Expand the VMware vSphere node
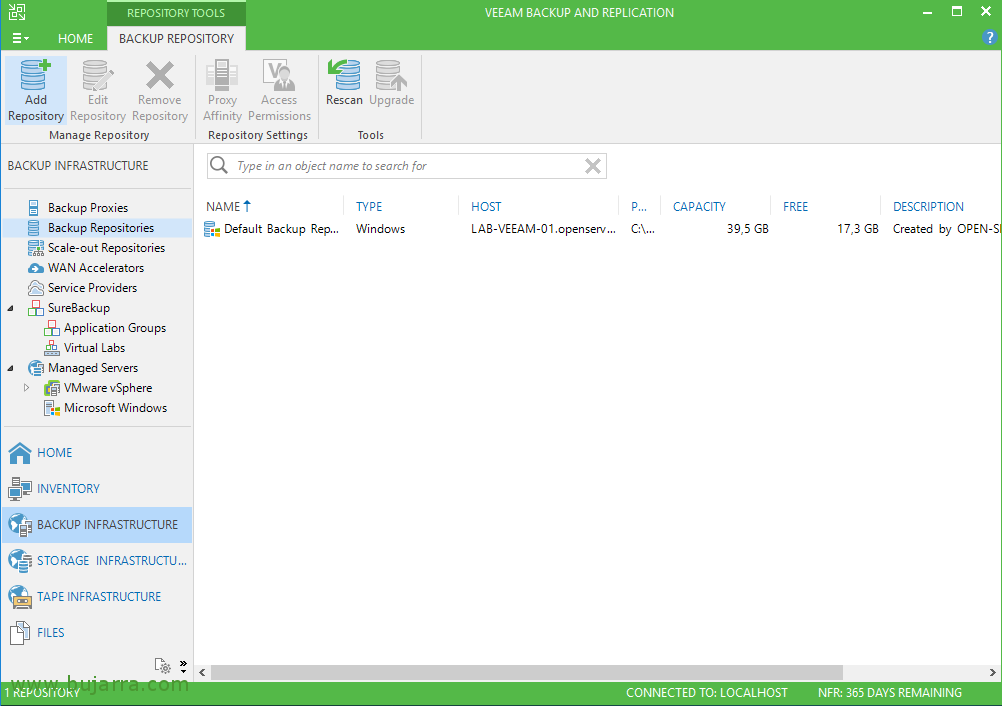1002x706 pixels. 26,388
